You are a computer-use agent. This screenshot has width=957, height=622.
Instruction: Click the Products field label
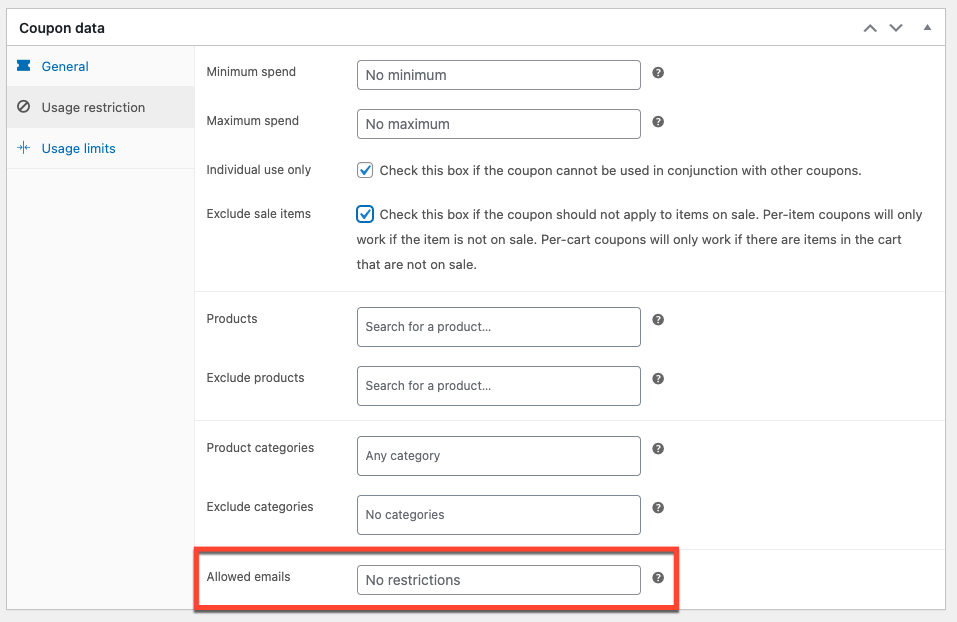tap(232, 319)
